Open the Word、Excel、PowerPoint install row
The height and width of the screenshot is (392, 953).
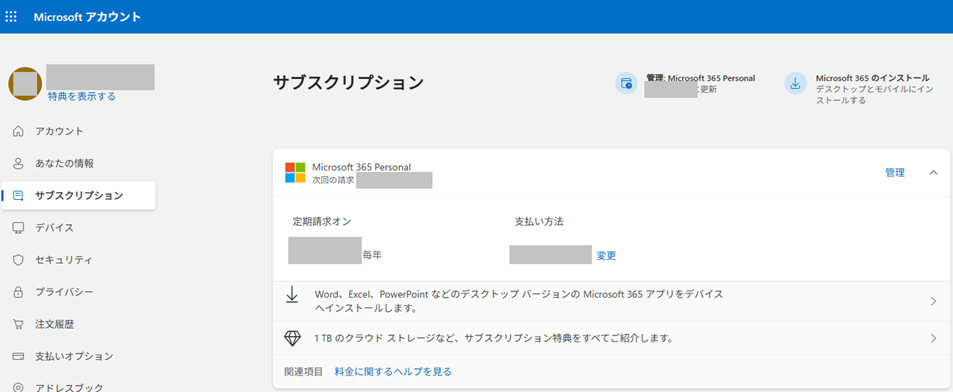(x=611, y=301)
